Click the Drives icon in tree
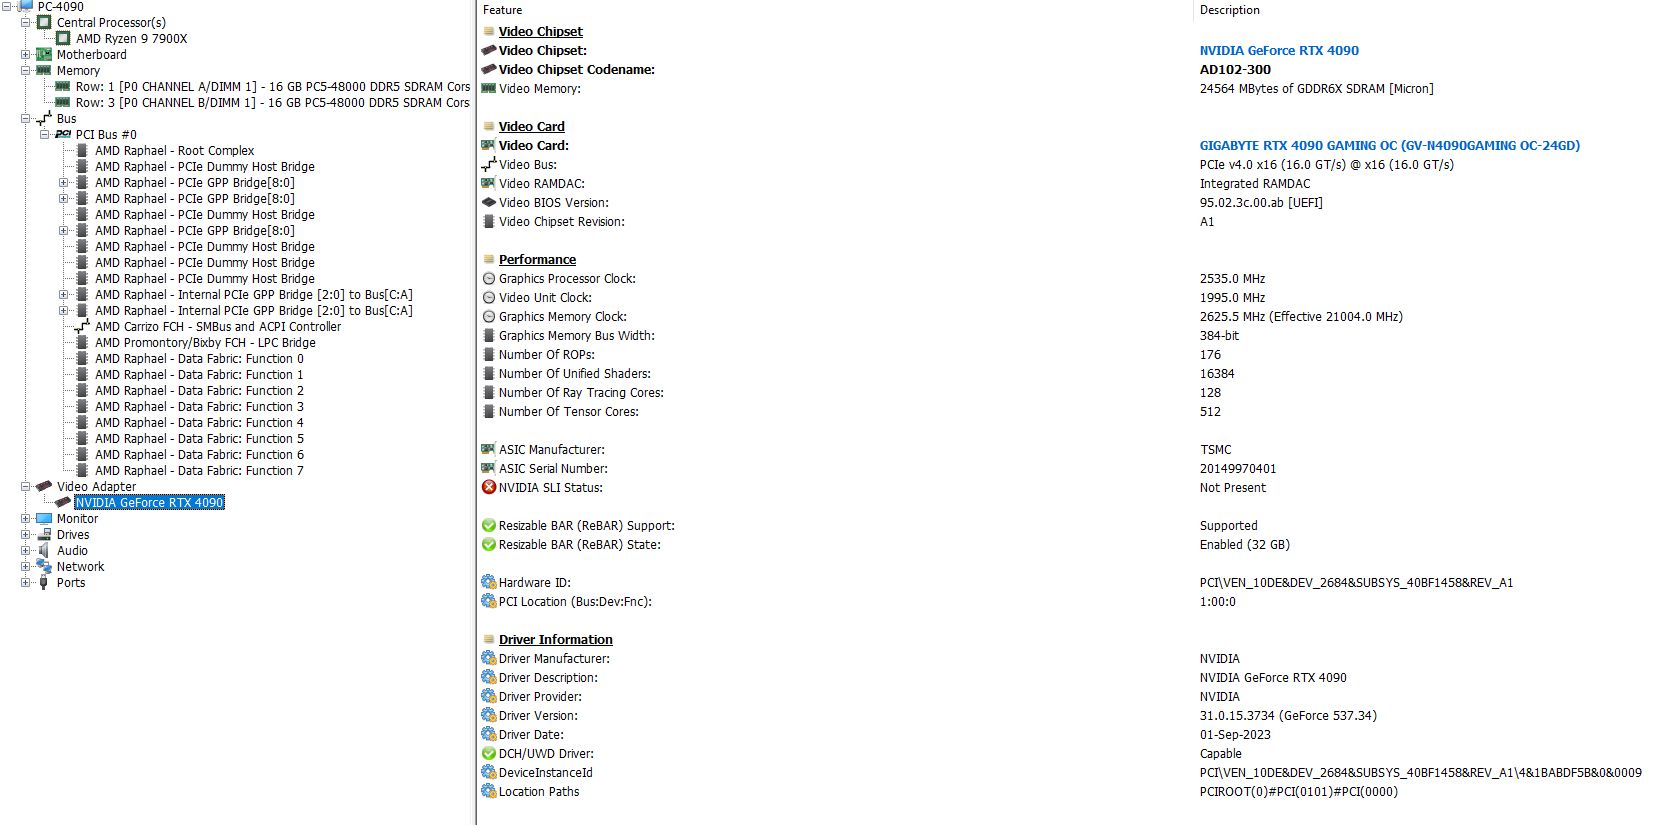The height and width of the screenshot is (825, 1663). click(x=44, y=534)
